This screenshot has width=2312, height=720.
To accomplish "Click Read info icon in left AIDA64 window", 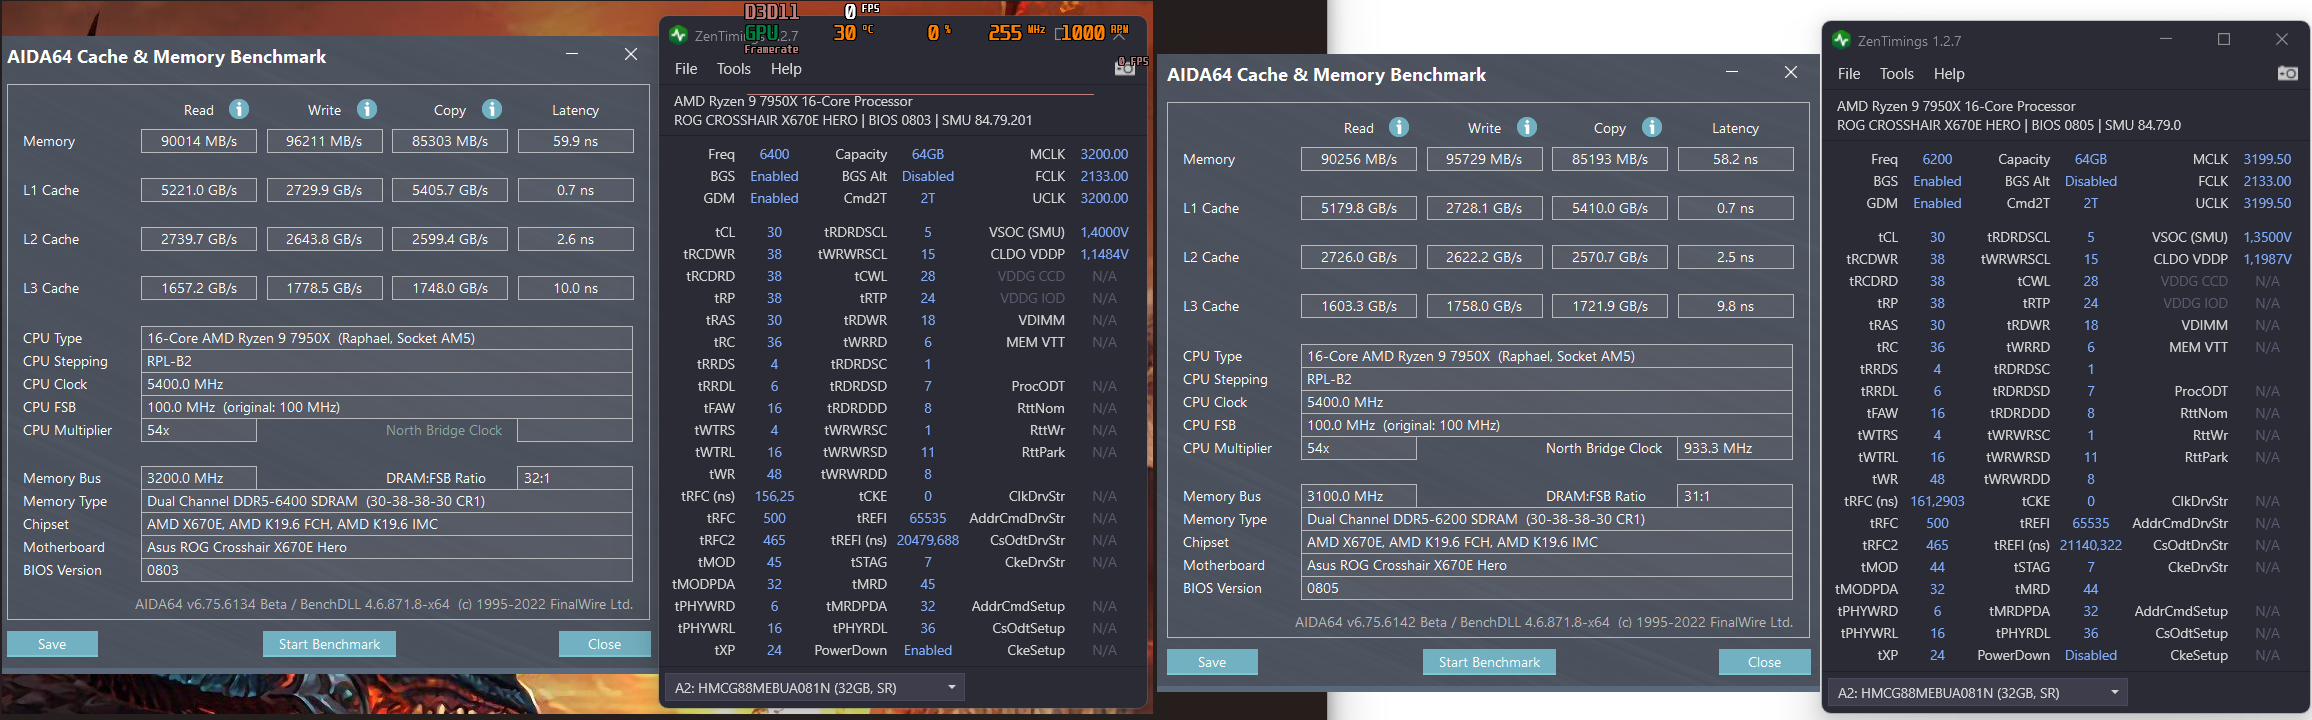I will [239, 109].
